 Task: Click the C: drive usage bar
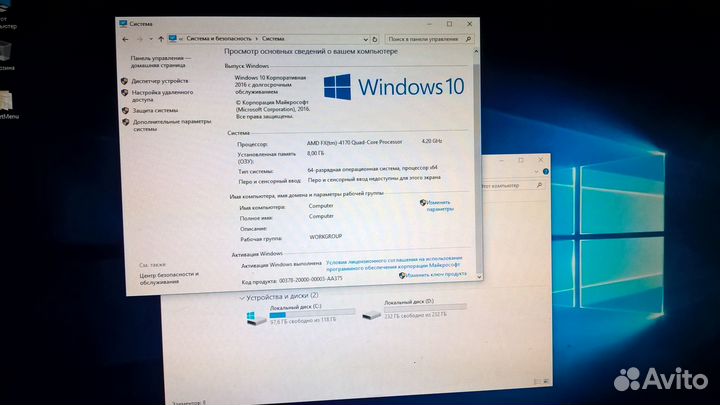[x=312, y=314]
